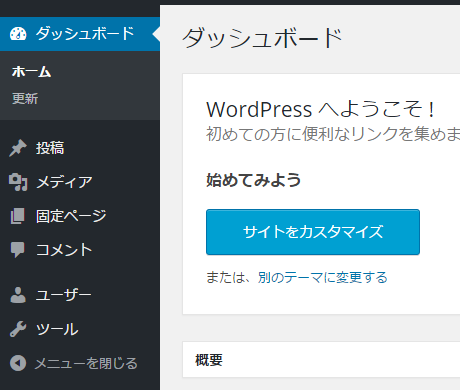
Task: Click the 概要 widget header
Action: 321,360
